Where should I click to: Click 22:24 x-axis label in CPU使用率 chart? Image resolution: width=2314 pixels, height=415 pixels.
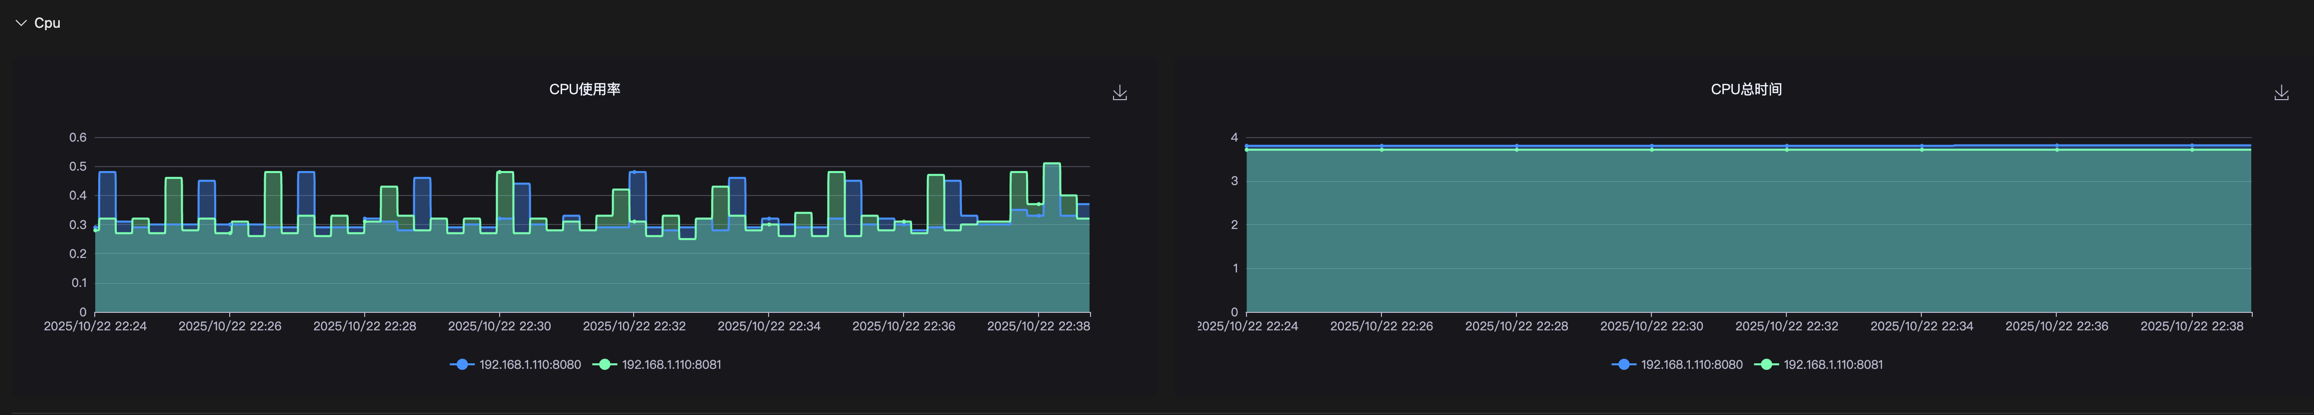(95, 326)
